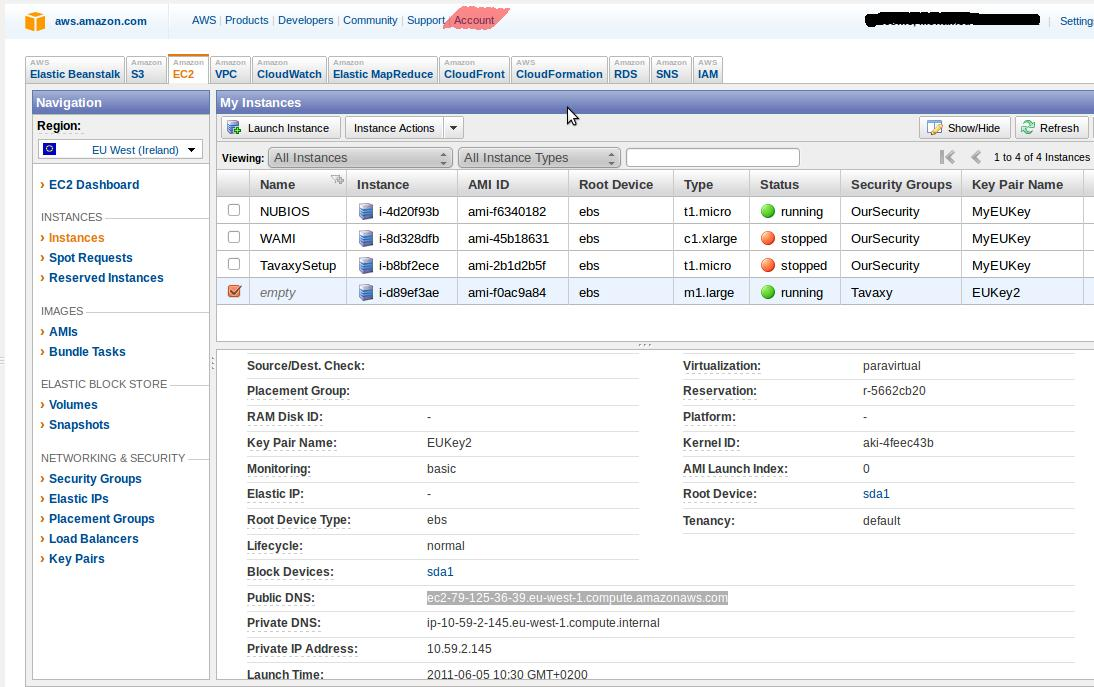Click the instance icon for i-b8bf2ece
The height and width of the screenshot is (687, 1094).
(x=366, y=266)
